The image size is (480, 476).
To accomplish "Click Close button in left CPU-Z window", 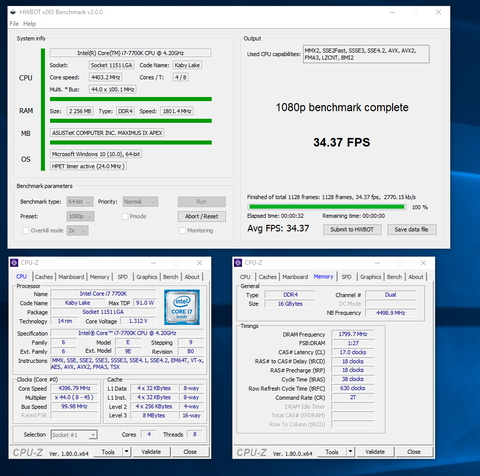I will pyautogui.click(x=190, y=452).
